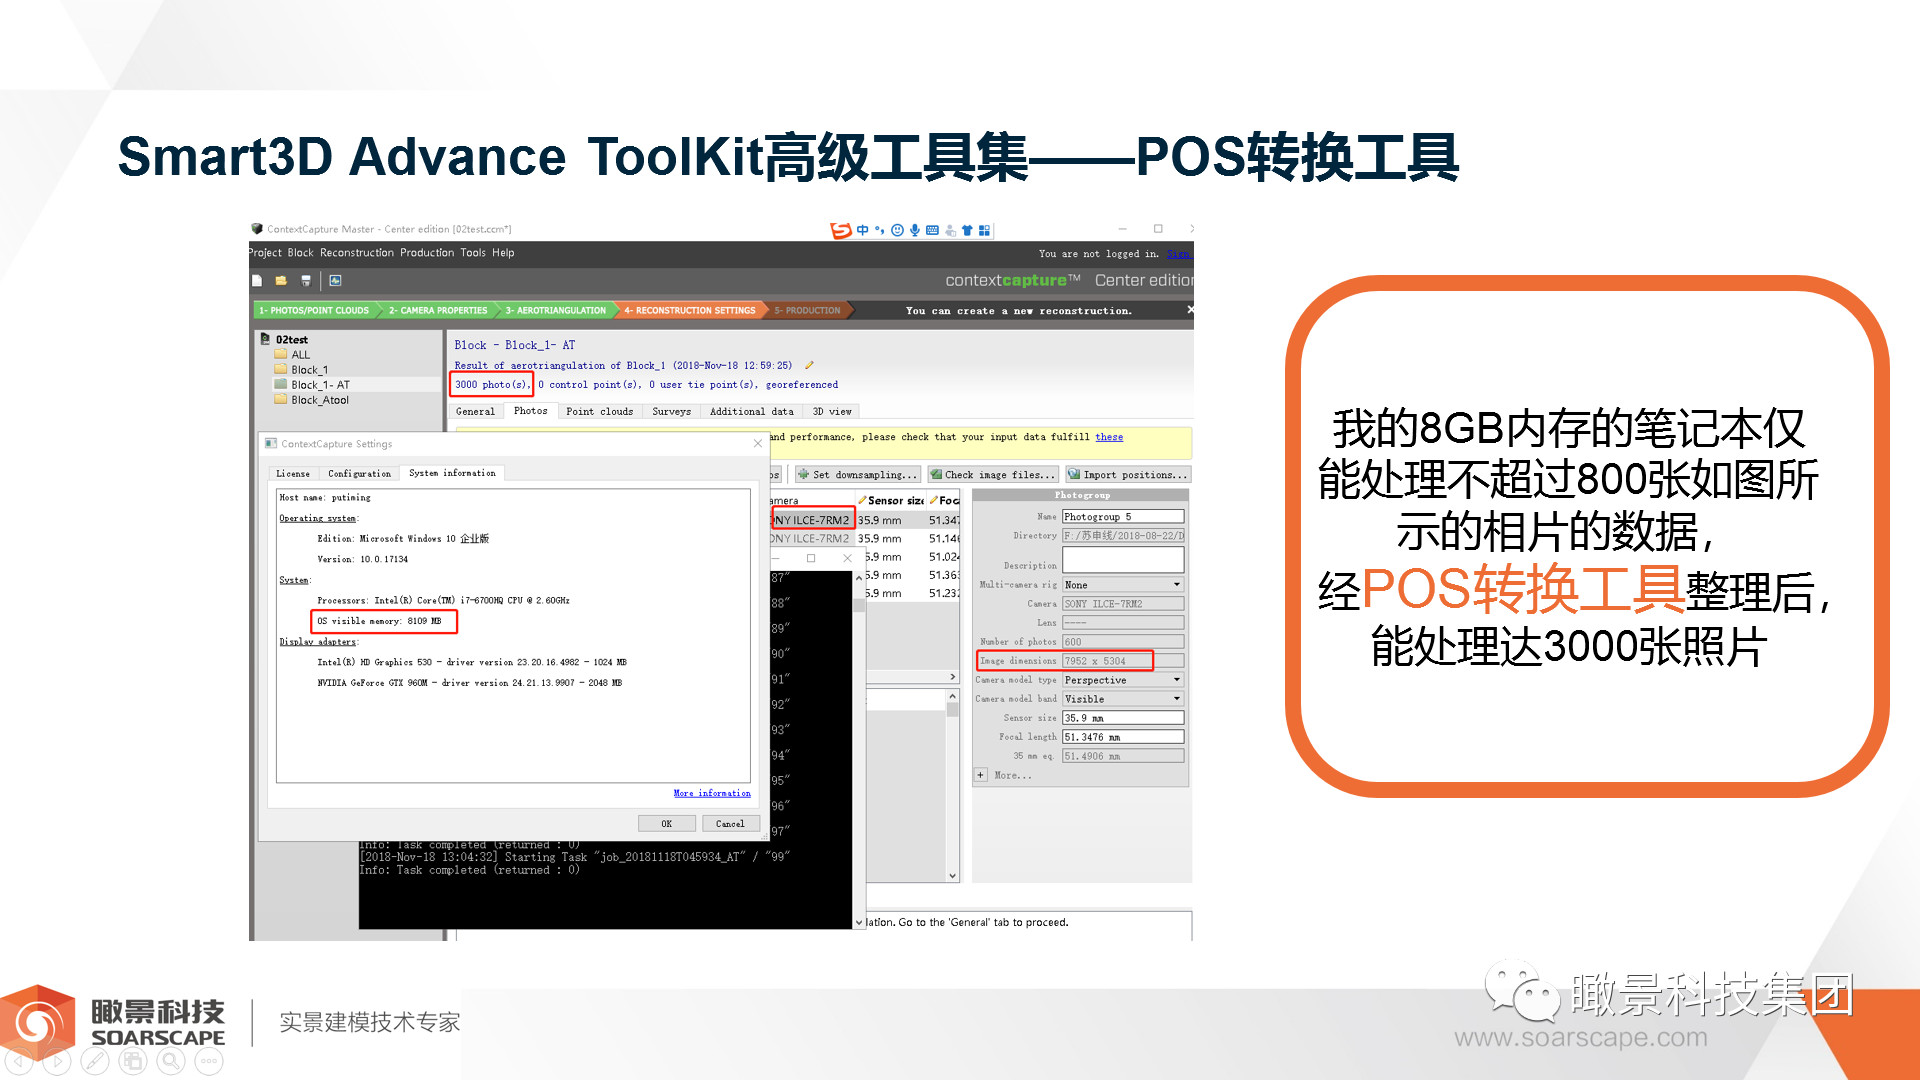Close the ContextCapture Settings dialog
This screenshot has width=1920, height=1080.
click(x=757, y=443)
